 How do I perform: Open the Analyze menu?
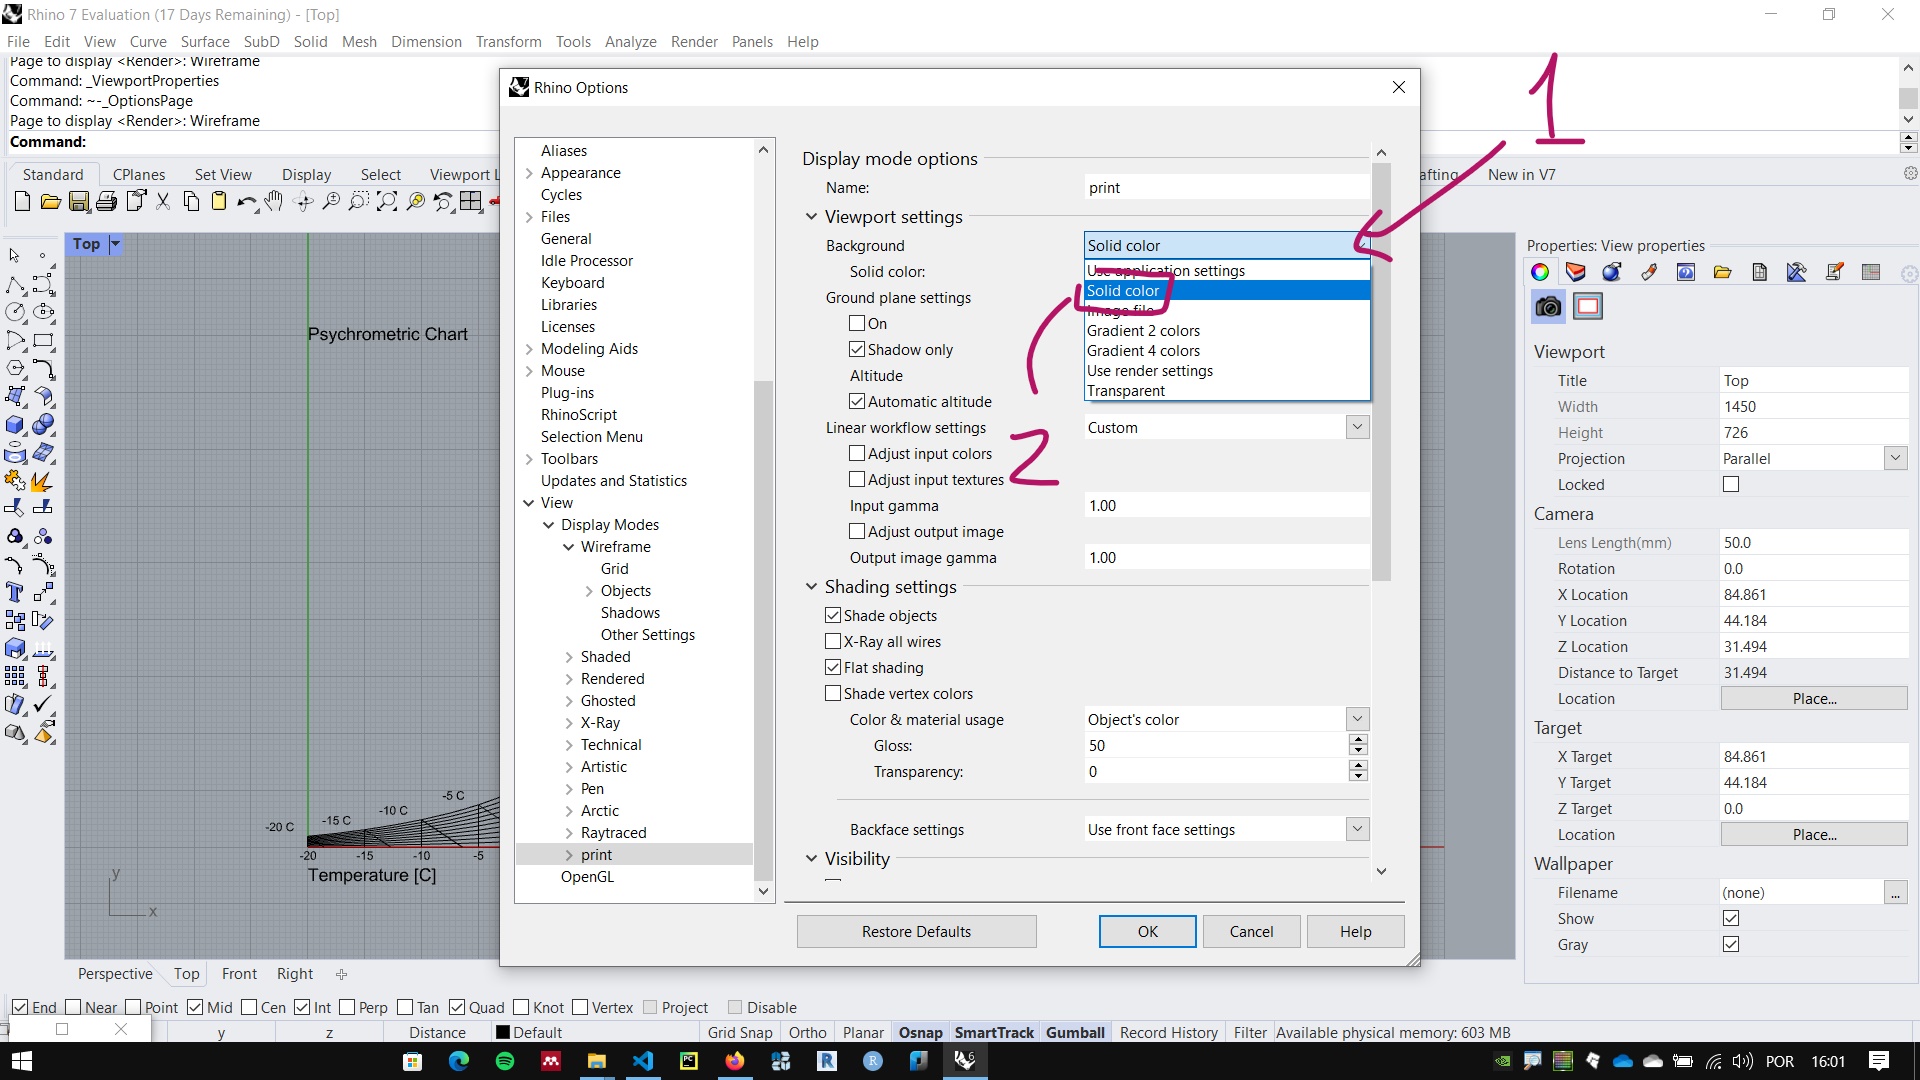[630, 41]
